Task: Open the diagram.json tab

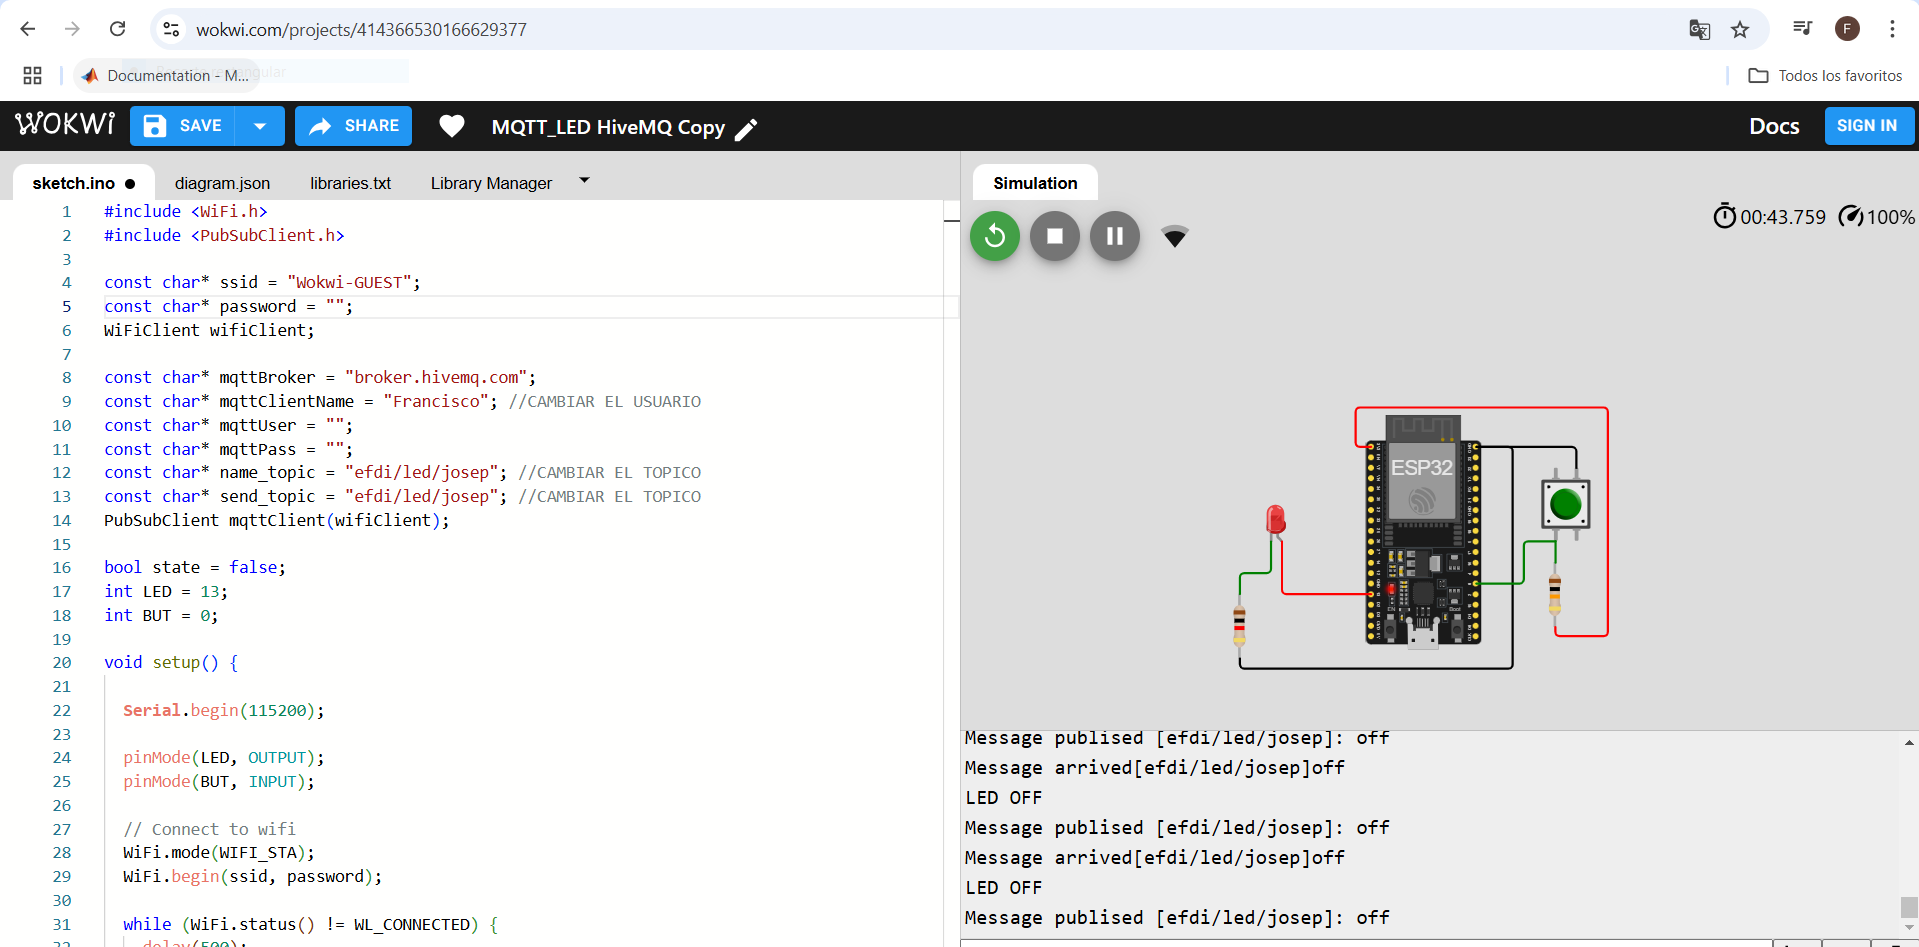Action: tap(222, 183)
